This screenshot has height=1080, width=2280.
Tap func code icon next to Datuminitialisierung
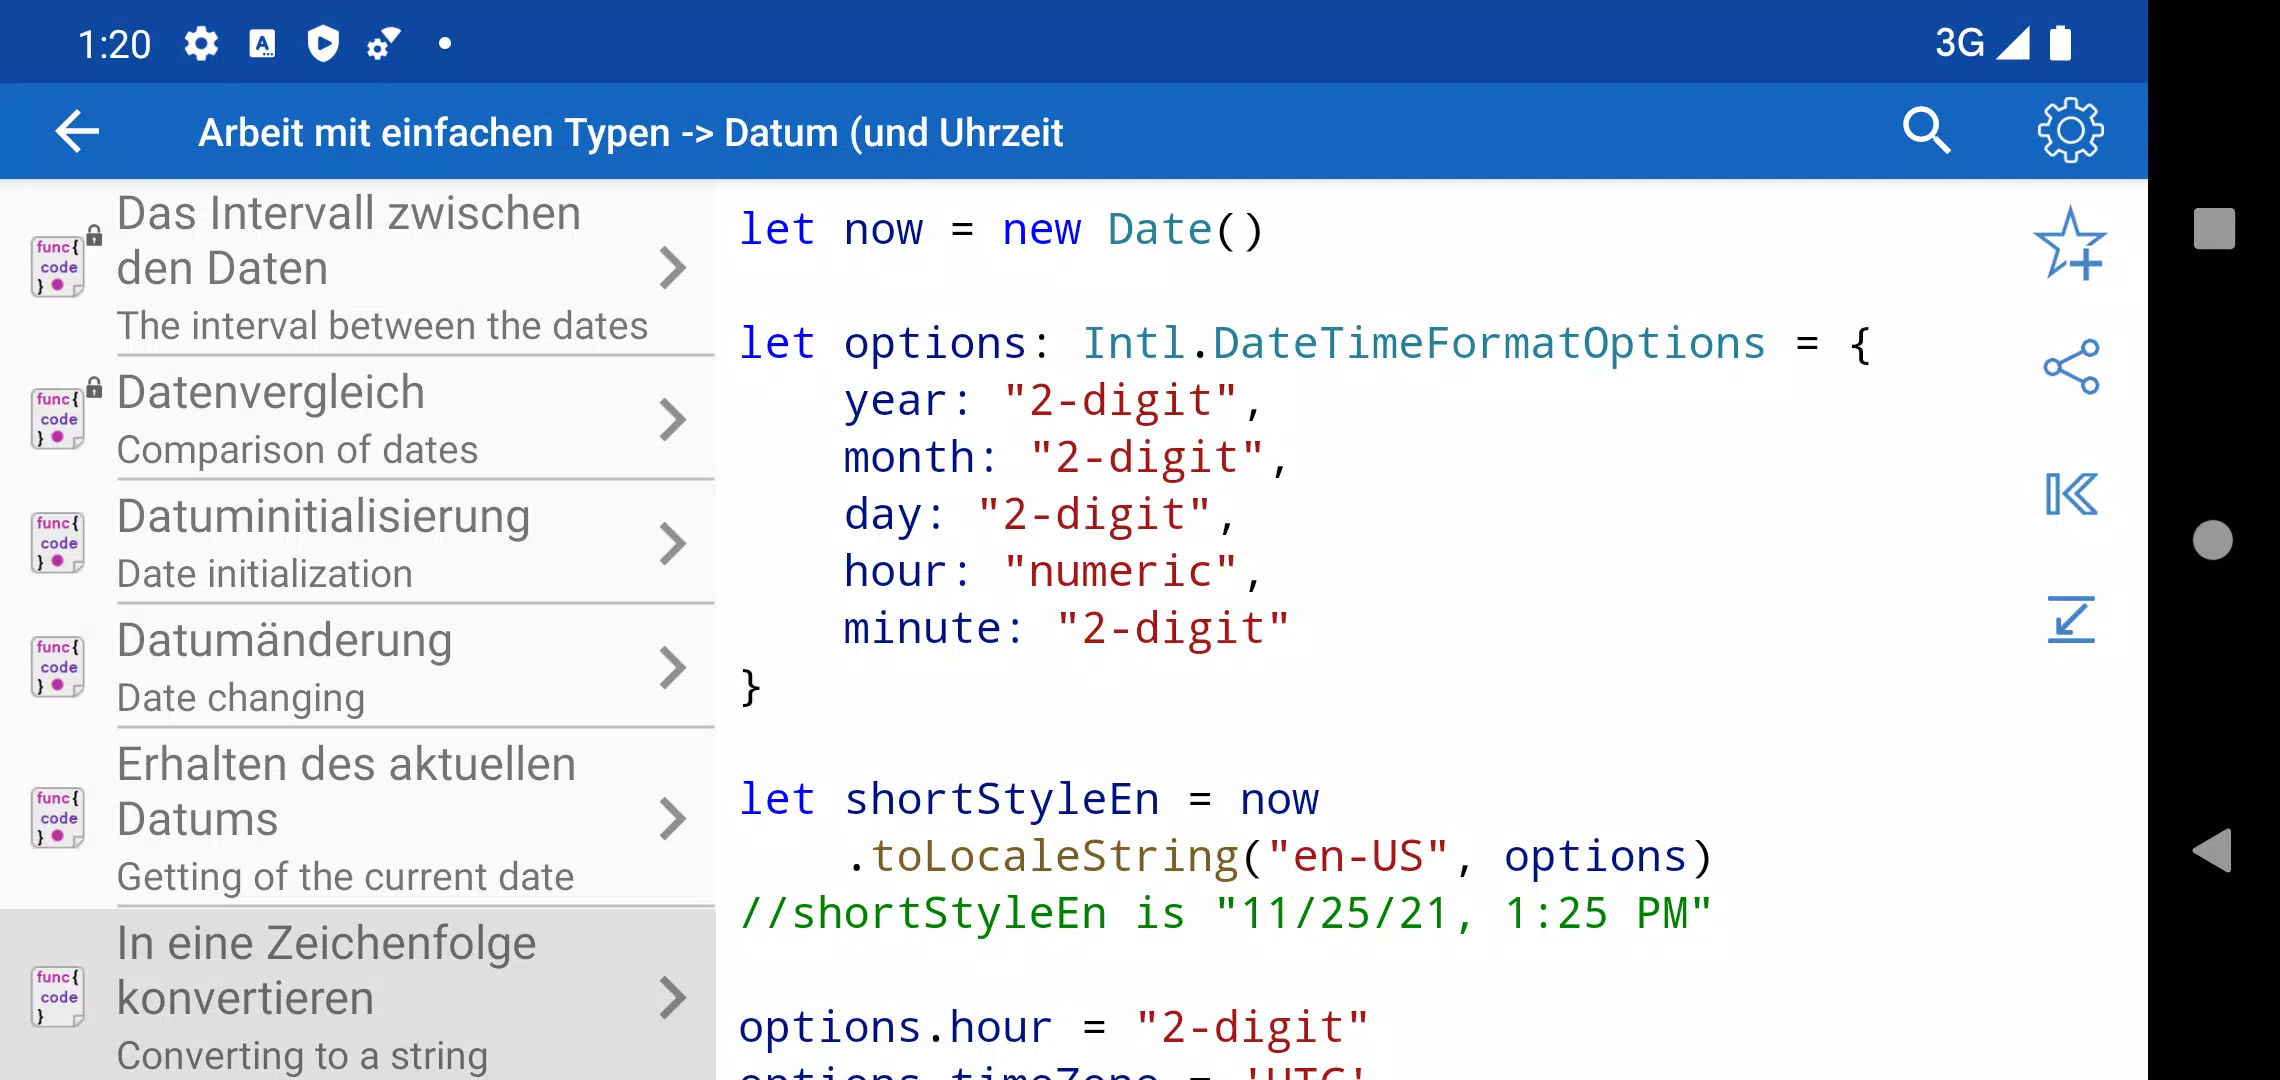coord(58,543)
